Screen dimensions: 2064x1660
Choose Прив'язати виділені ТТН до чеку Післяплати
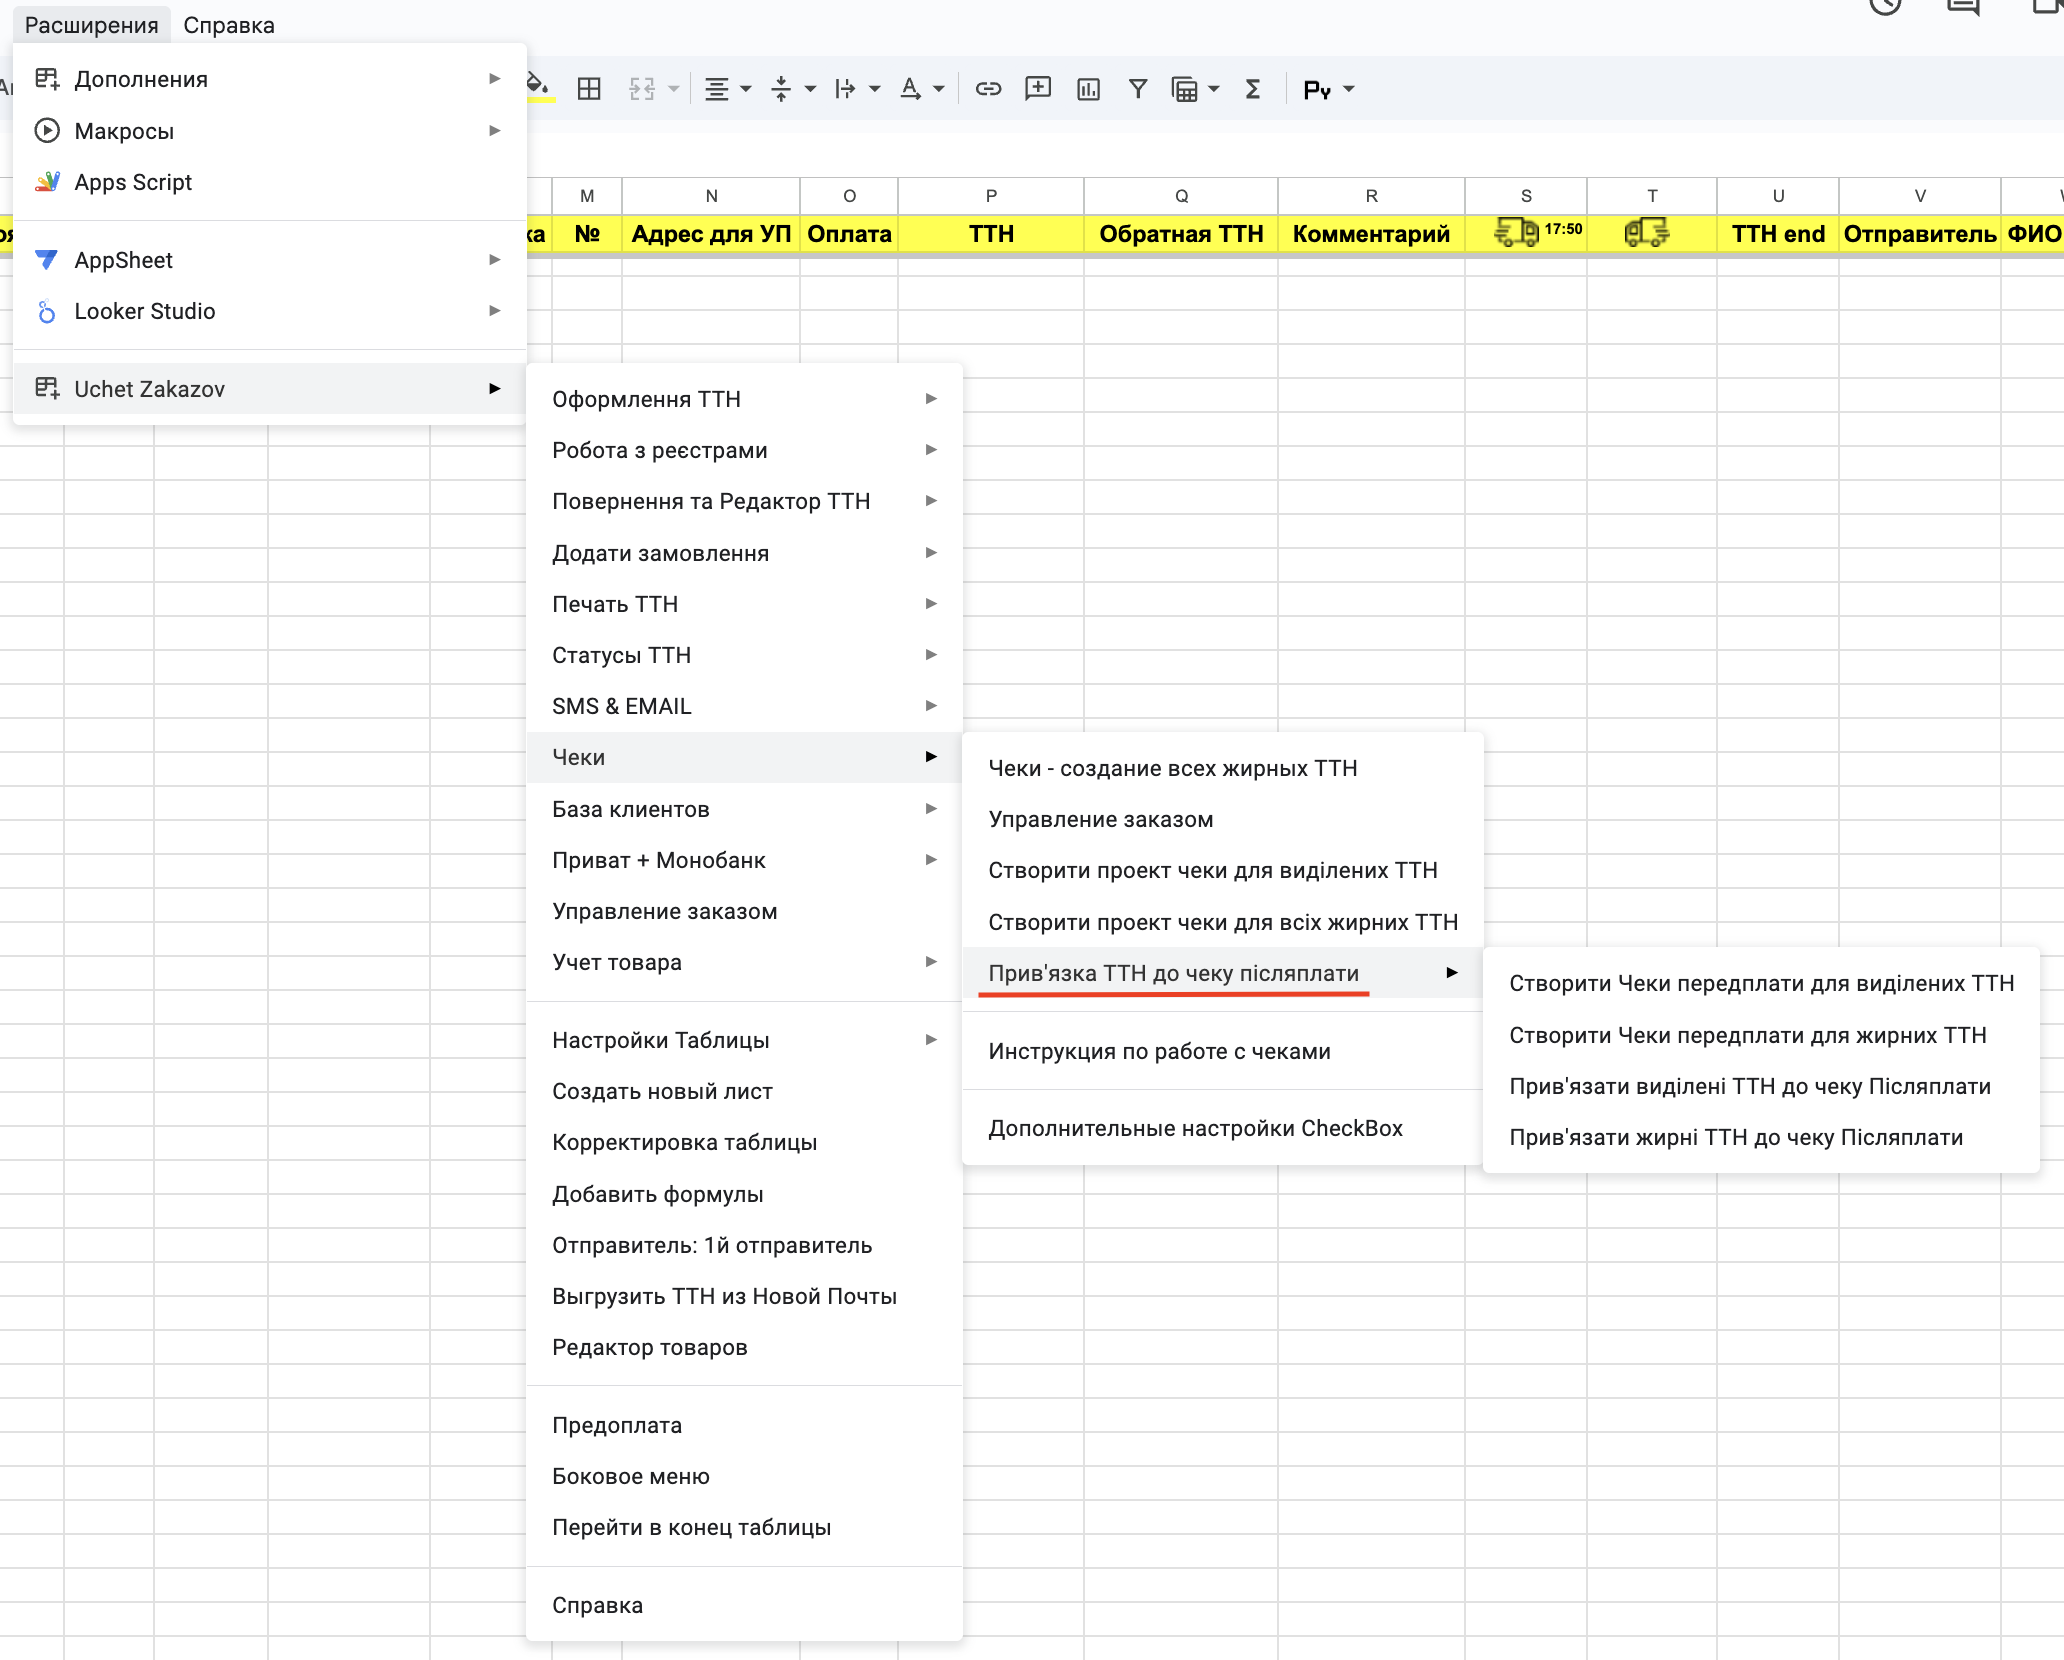(x=1749, y=1086)
